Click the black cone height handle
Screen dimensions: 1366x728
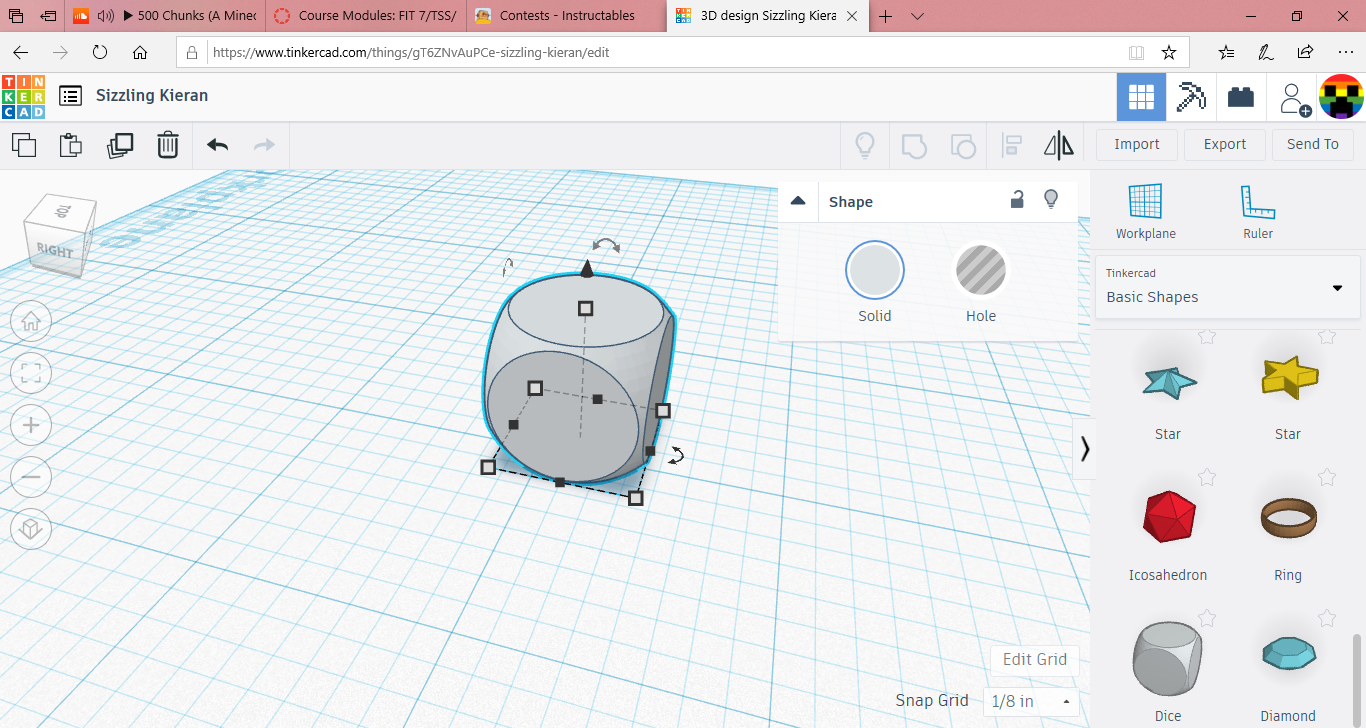tap(587, 267)
